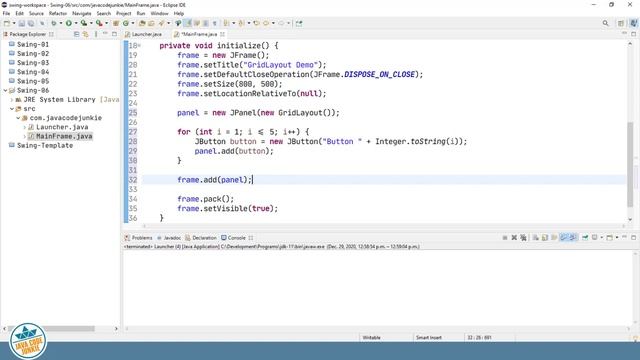Click the Clear Console icon
Image resolution: width=640 pixels, height=360 pixels.
pos(536,238)
